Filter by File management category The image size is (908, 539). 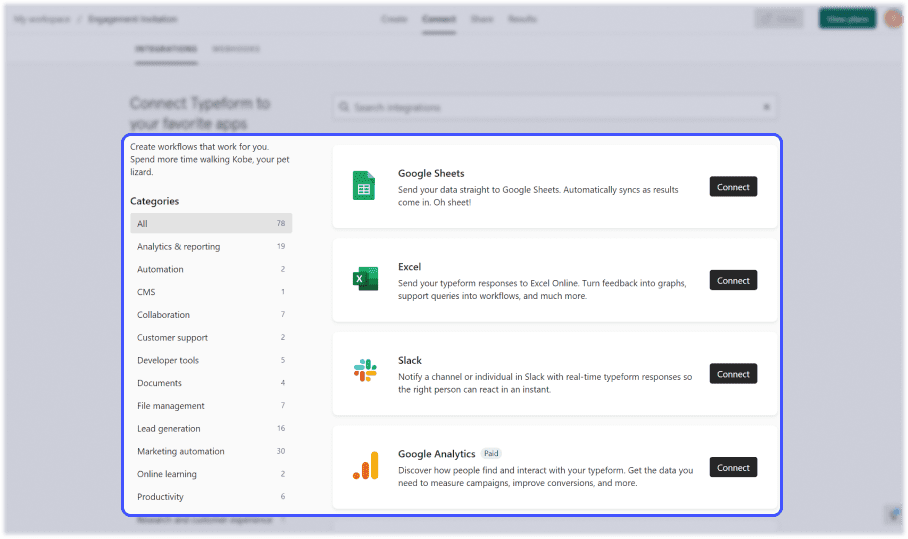(x=211, y=406)
